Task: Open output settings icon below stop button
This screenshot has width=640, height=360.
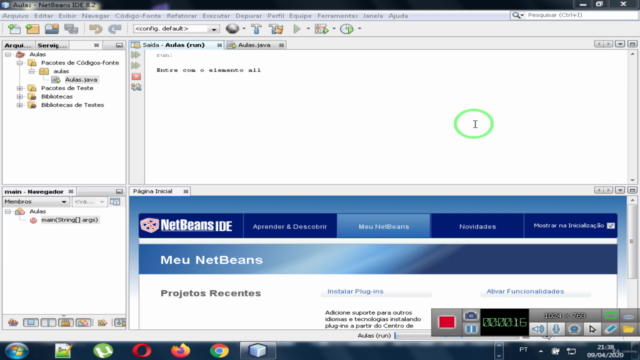Action: click(x=136, y=87)
